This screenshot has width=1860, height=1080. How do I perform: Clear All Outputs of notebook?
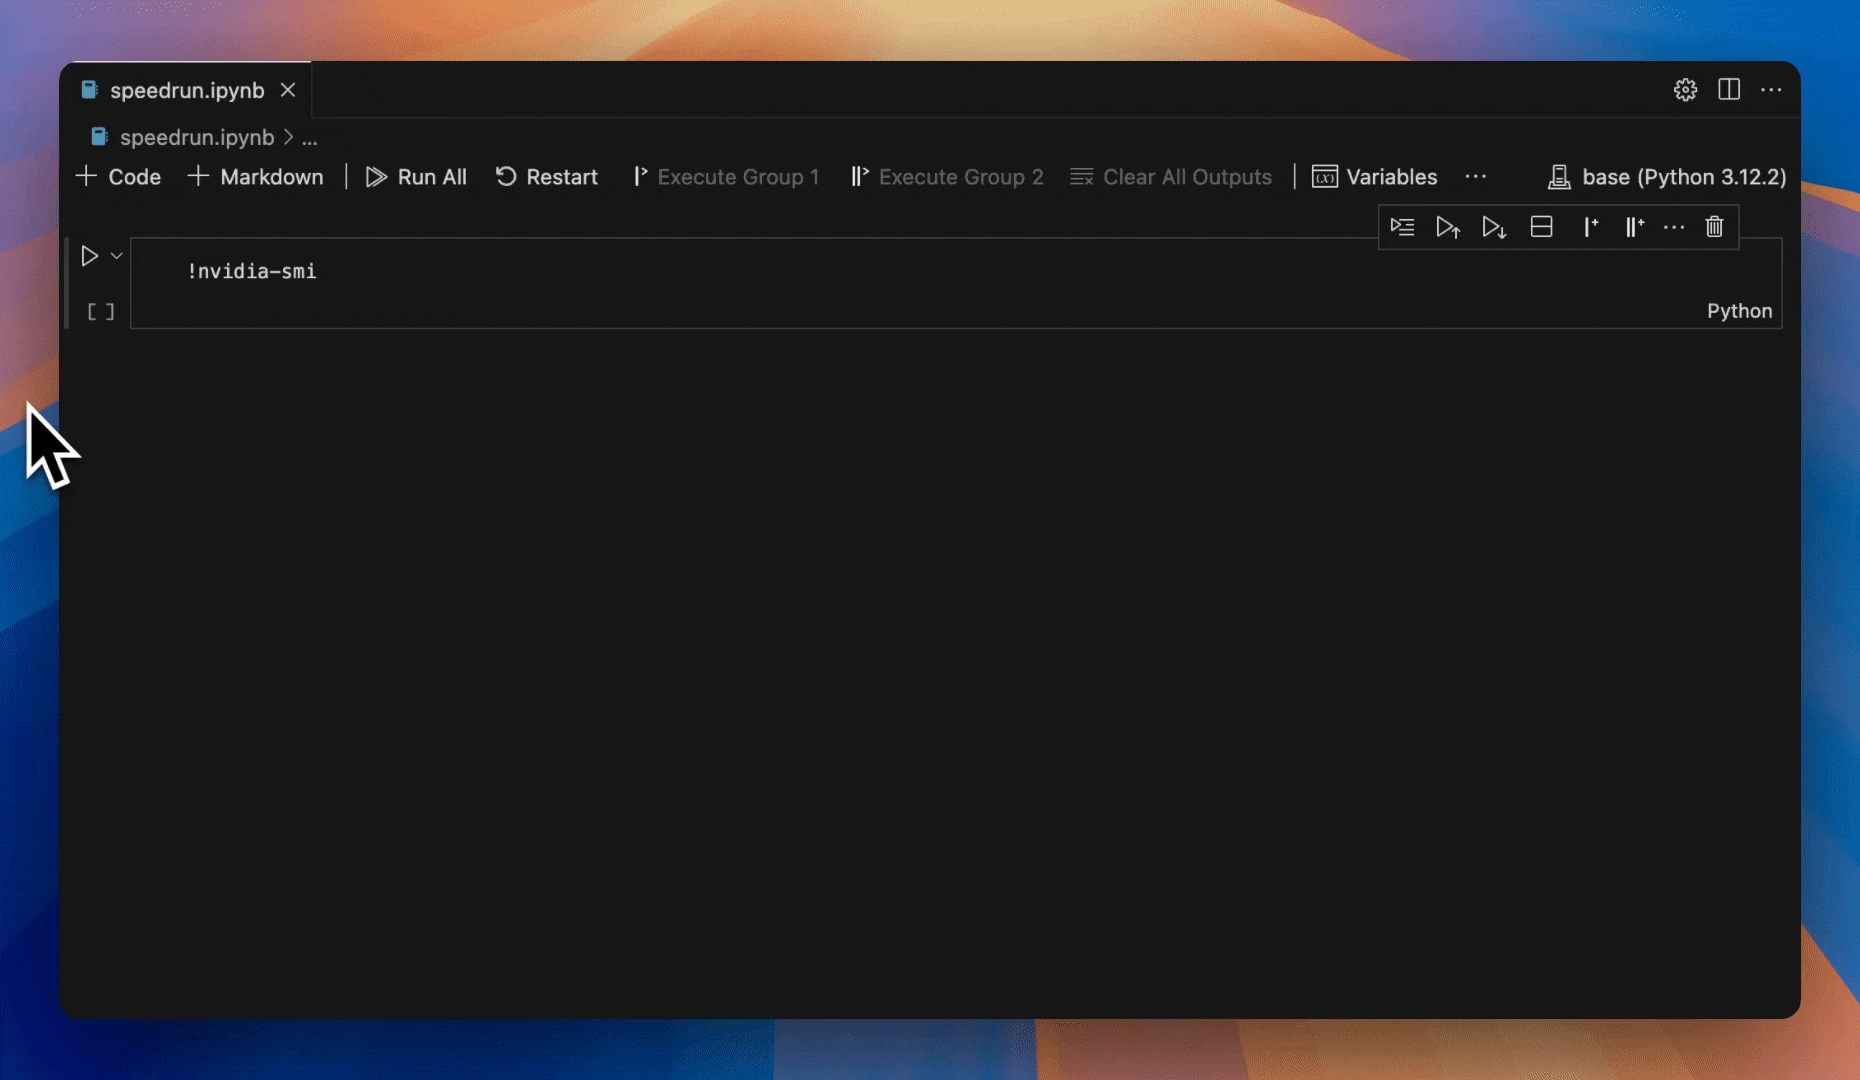[x=1171, y=177]
